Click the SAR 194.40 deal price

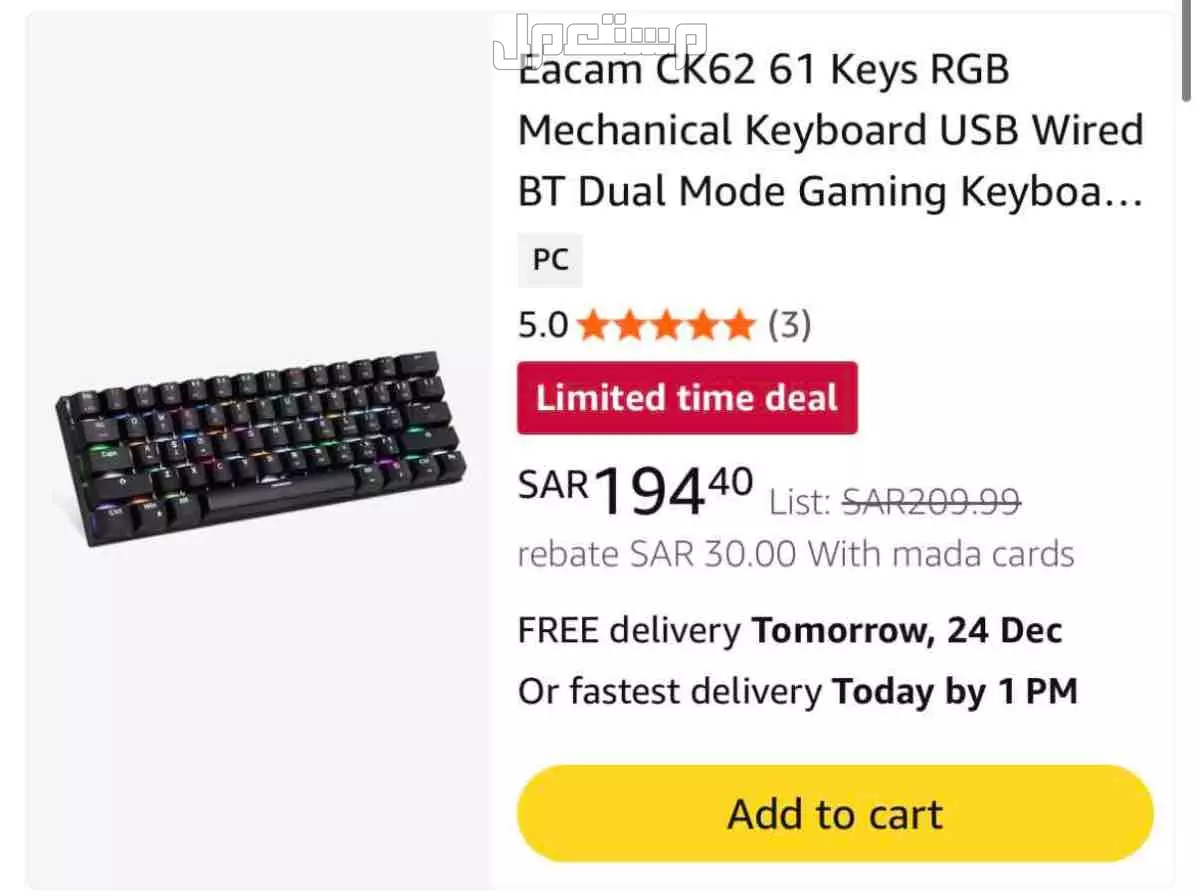click(x=635, y=490)
